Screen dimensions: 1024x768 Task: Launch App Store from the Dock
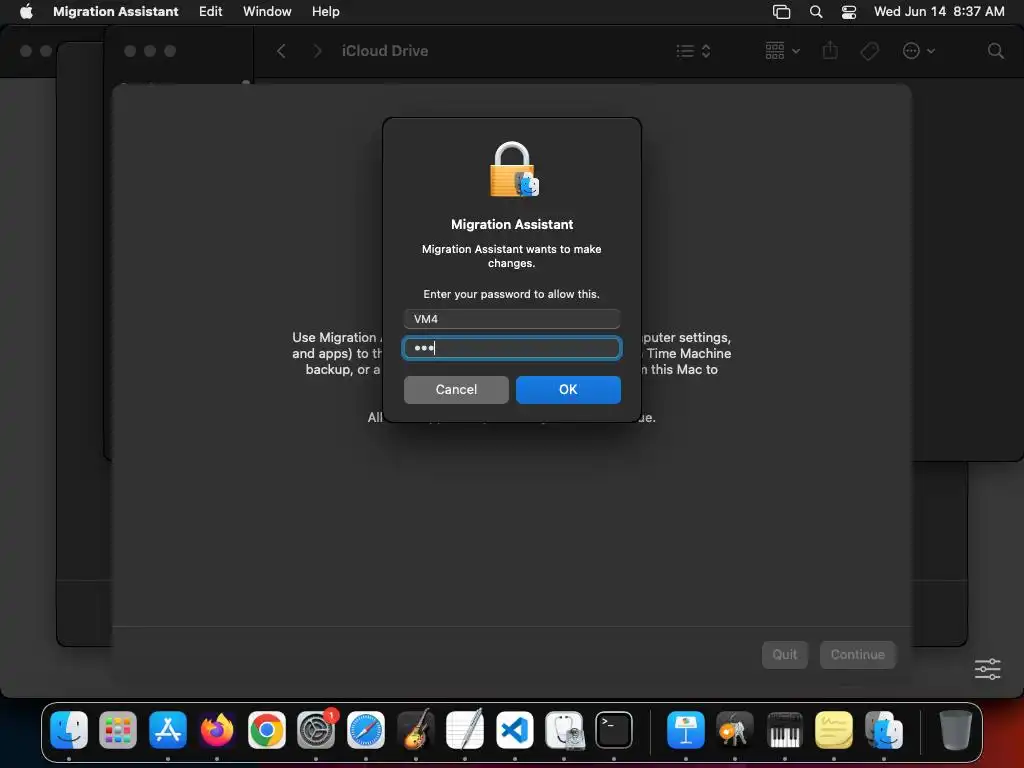(x=168, y=729)
